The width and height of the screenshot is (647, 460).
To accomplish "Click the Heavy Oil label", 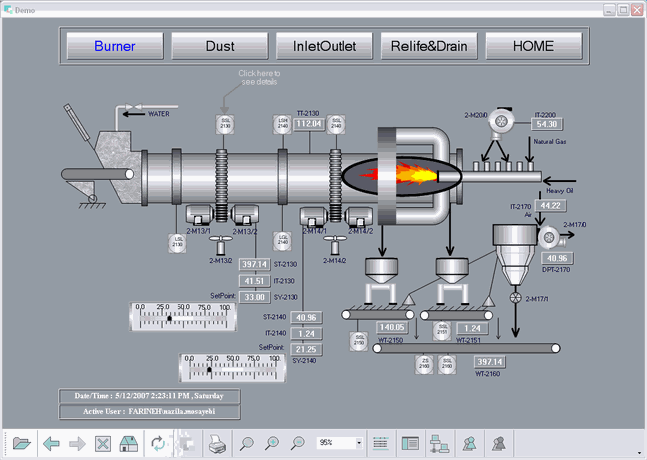I will [560, 191].
